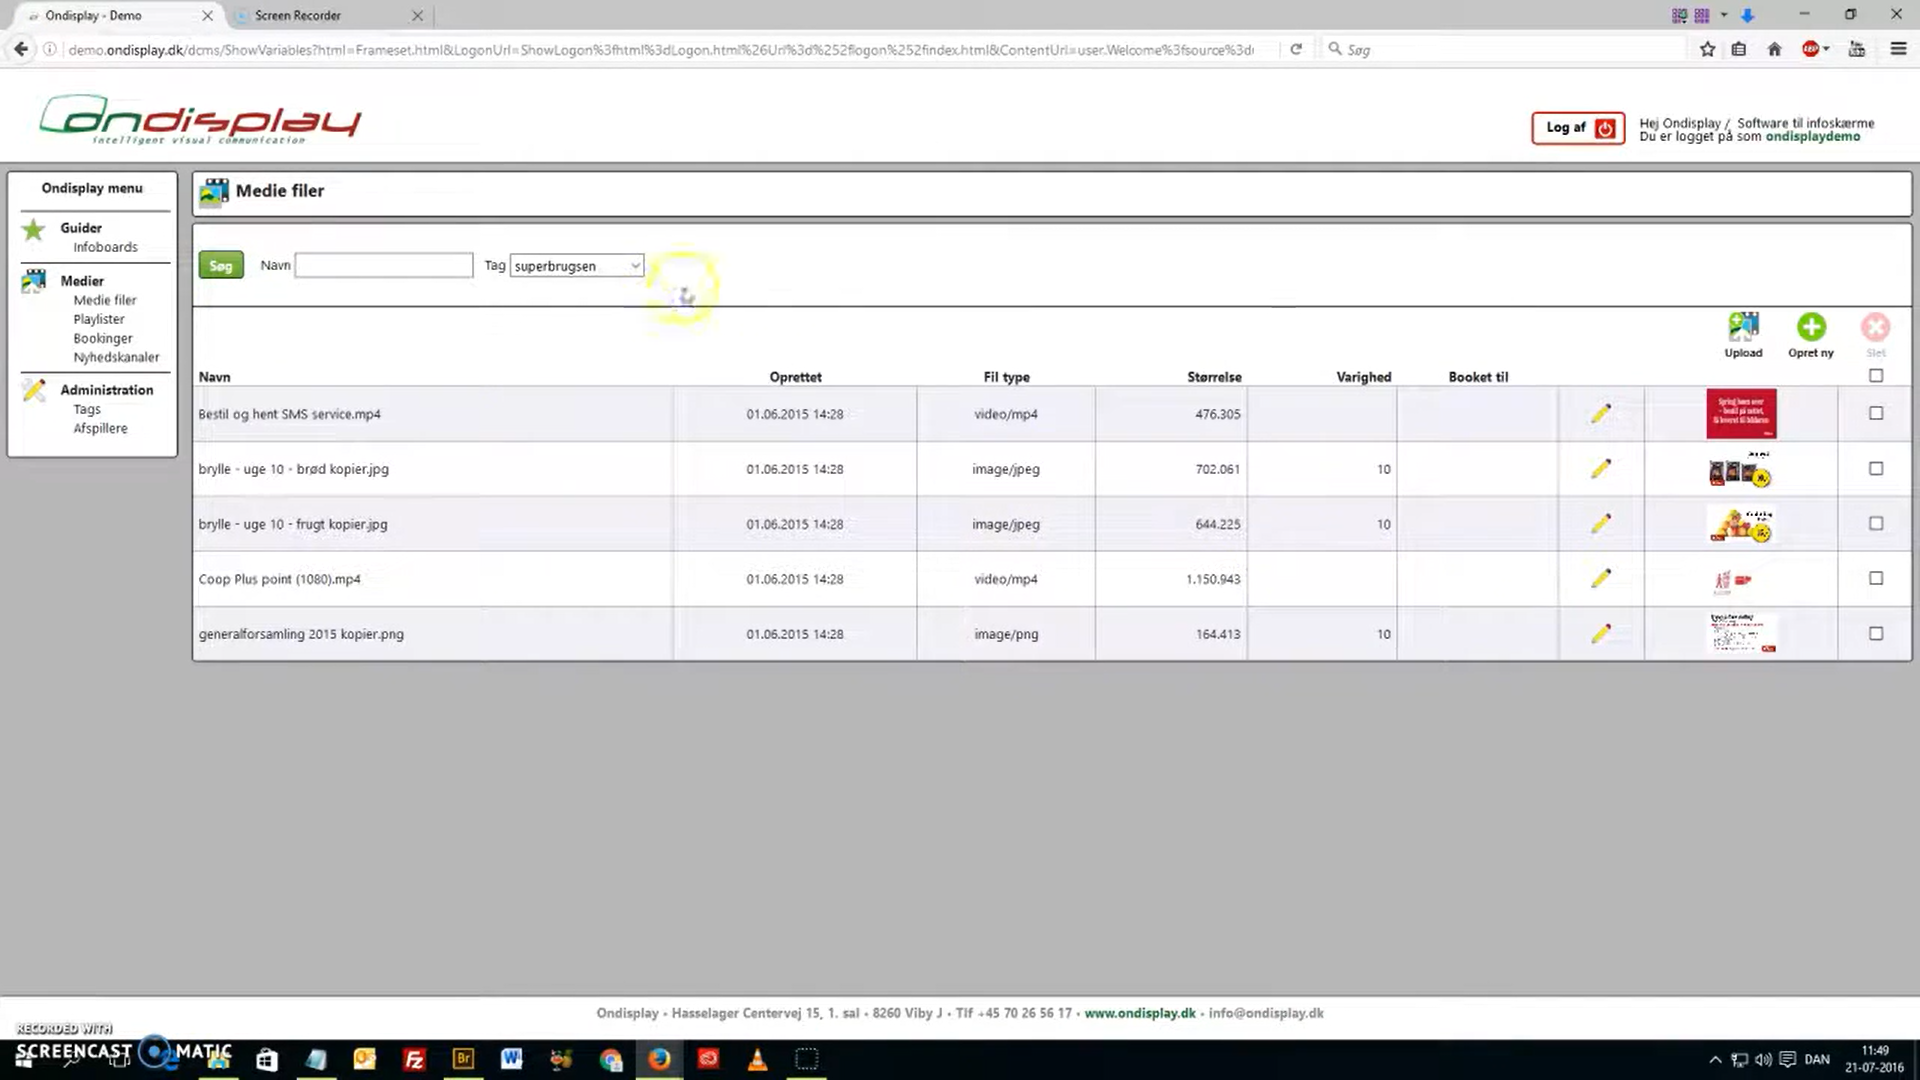Click the Guider star icon in menu
Viewport: 1920px width, 1080px height.
pyautogui.click(x=33, y=230)
